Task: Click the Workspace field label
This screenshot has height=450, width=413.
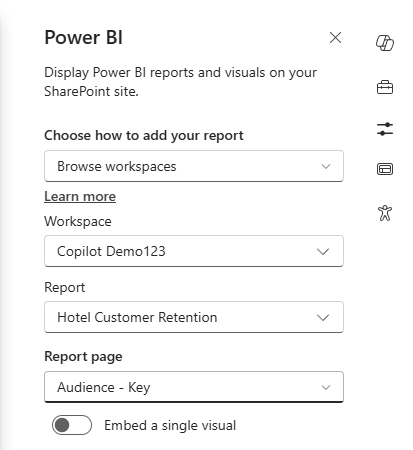Action: [78, 221]
